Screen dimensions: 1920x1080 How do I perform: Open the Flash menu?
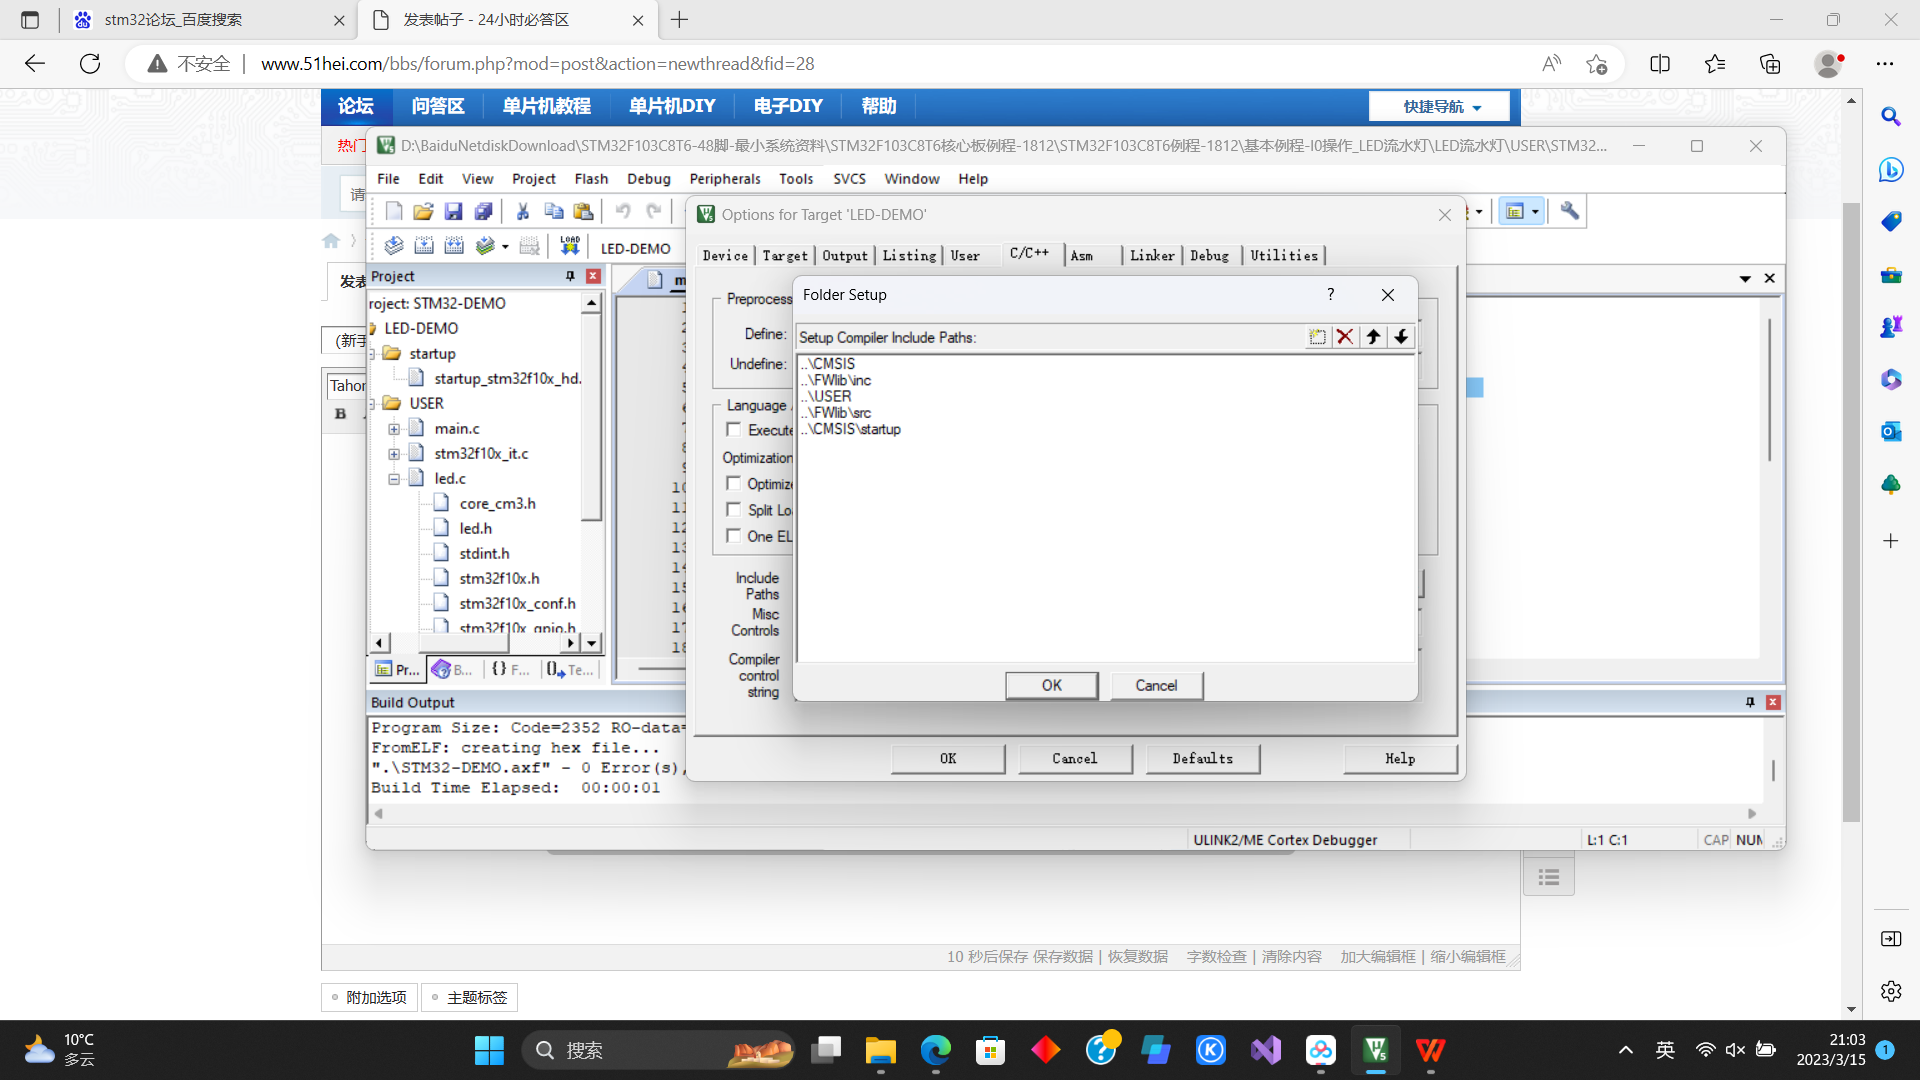pos(591,179)
